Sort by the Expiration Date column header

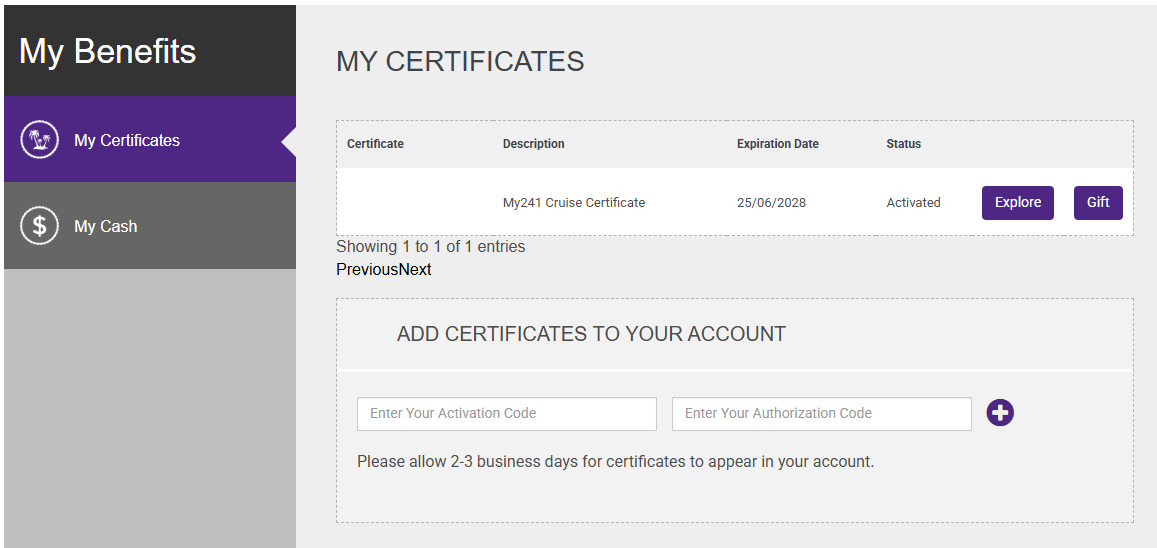[777, 144]
